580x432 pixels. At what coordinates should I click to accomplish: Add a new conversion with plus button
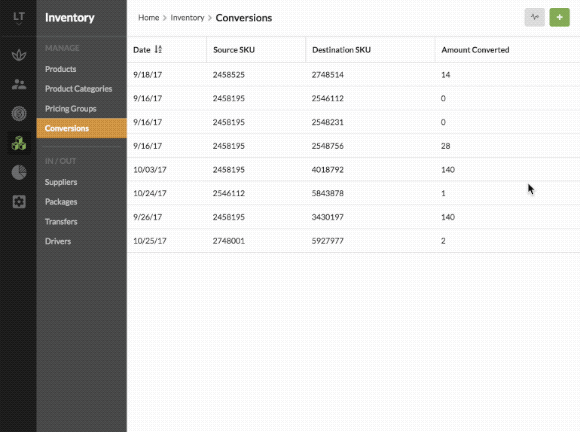coord(559,17)
